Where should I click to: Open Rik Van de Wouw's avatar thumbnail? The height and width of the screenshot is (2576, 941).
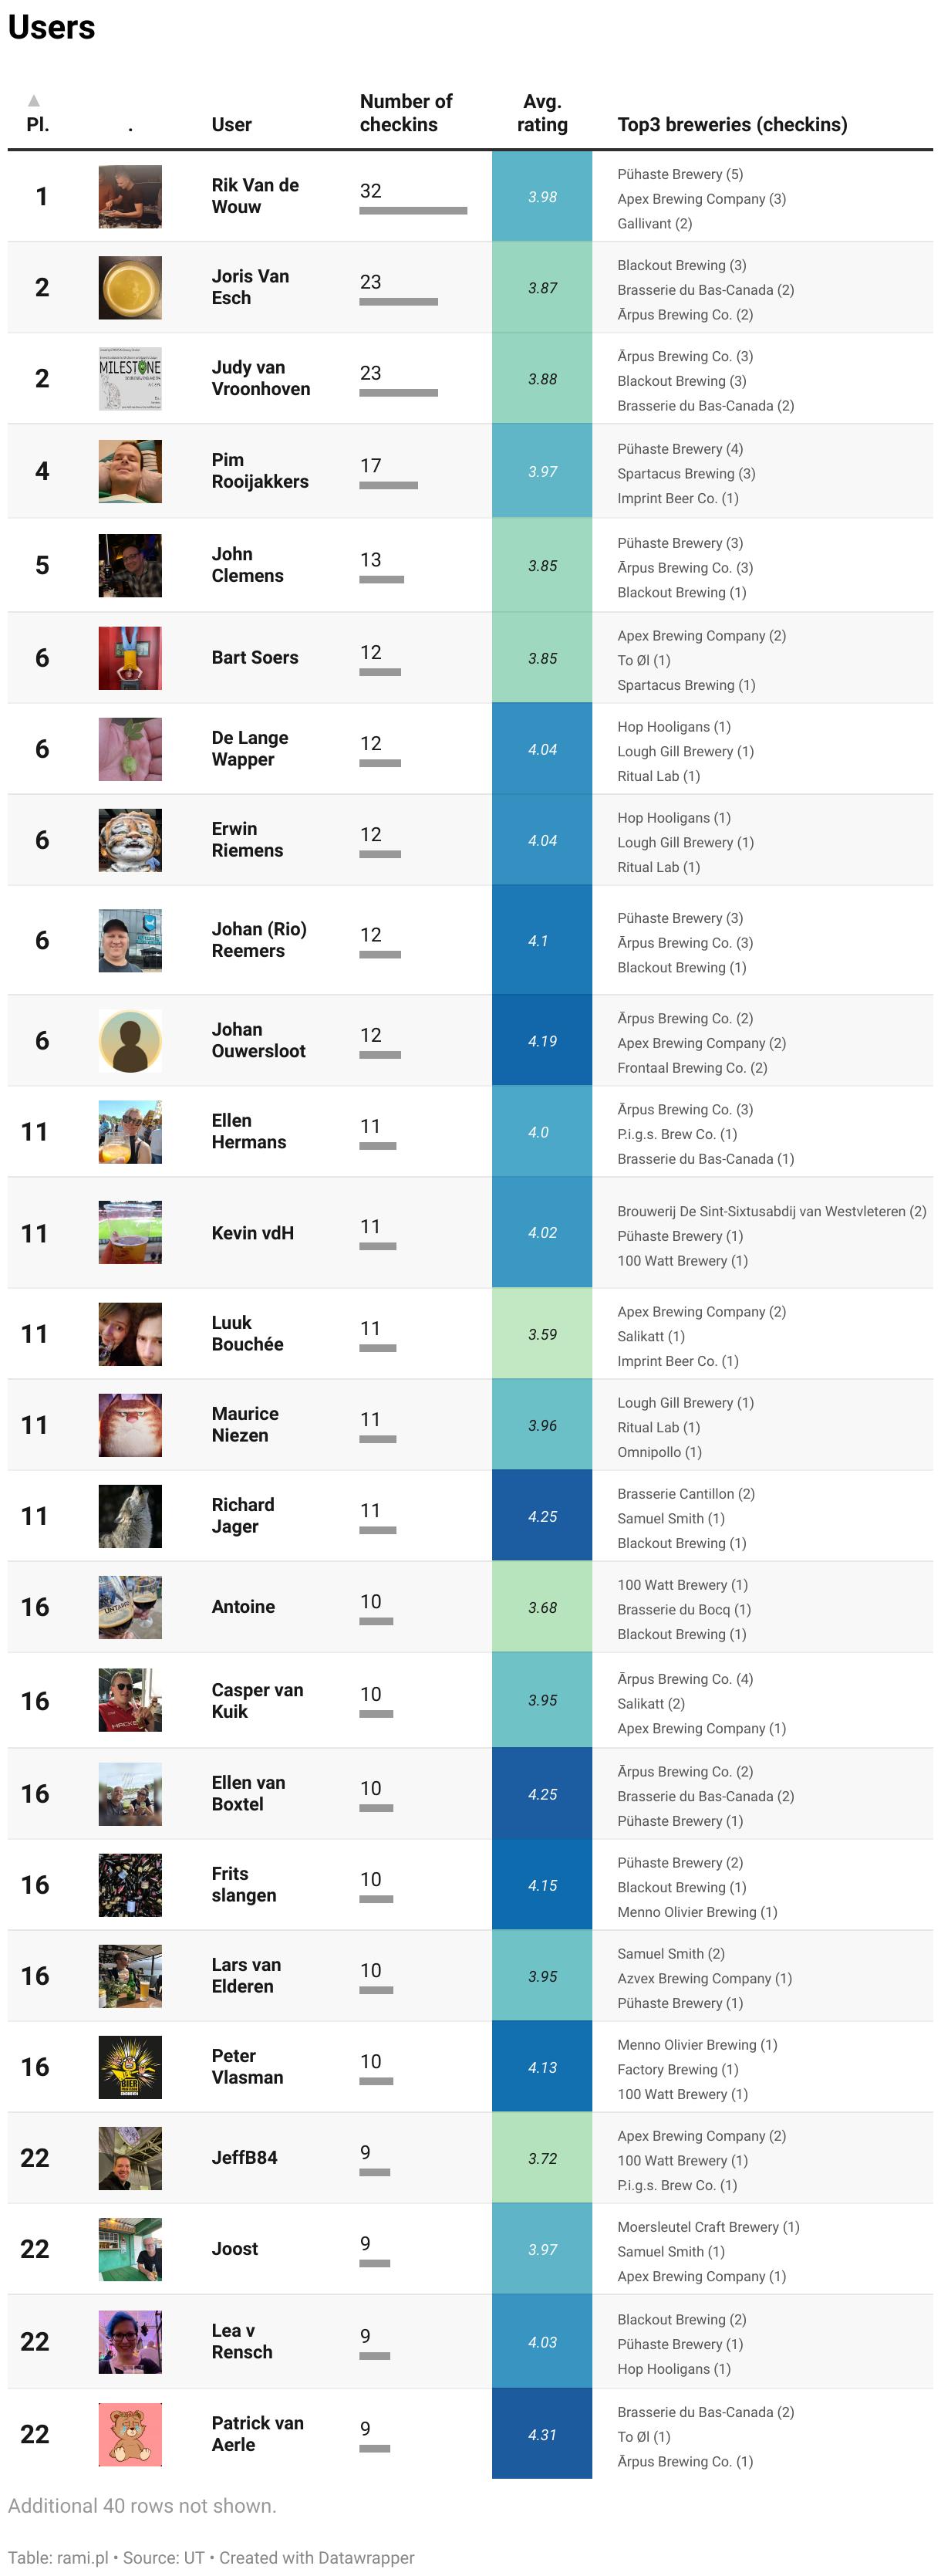coord(130,197)
